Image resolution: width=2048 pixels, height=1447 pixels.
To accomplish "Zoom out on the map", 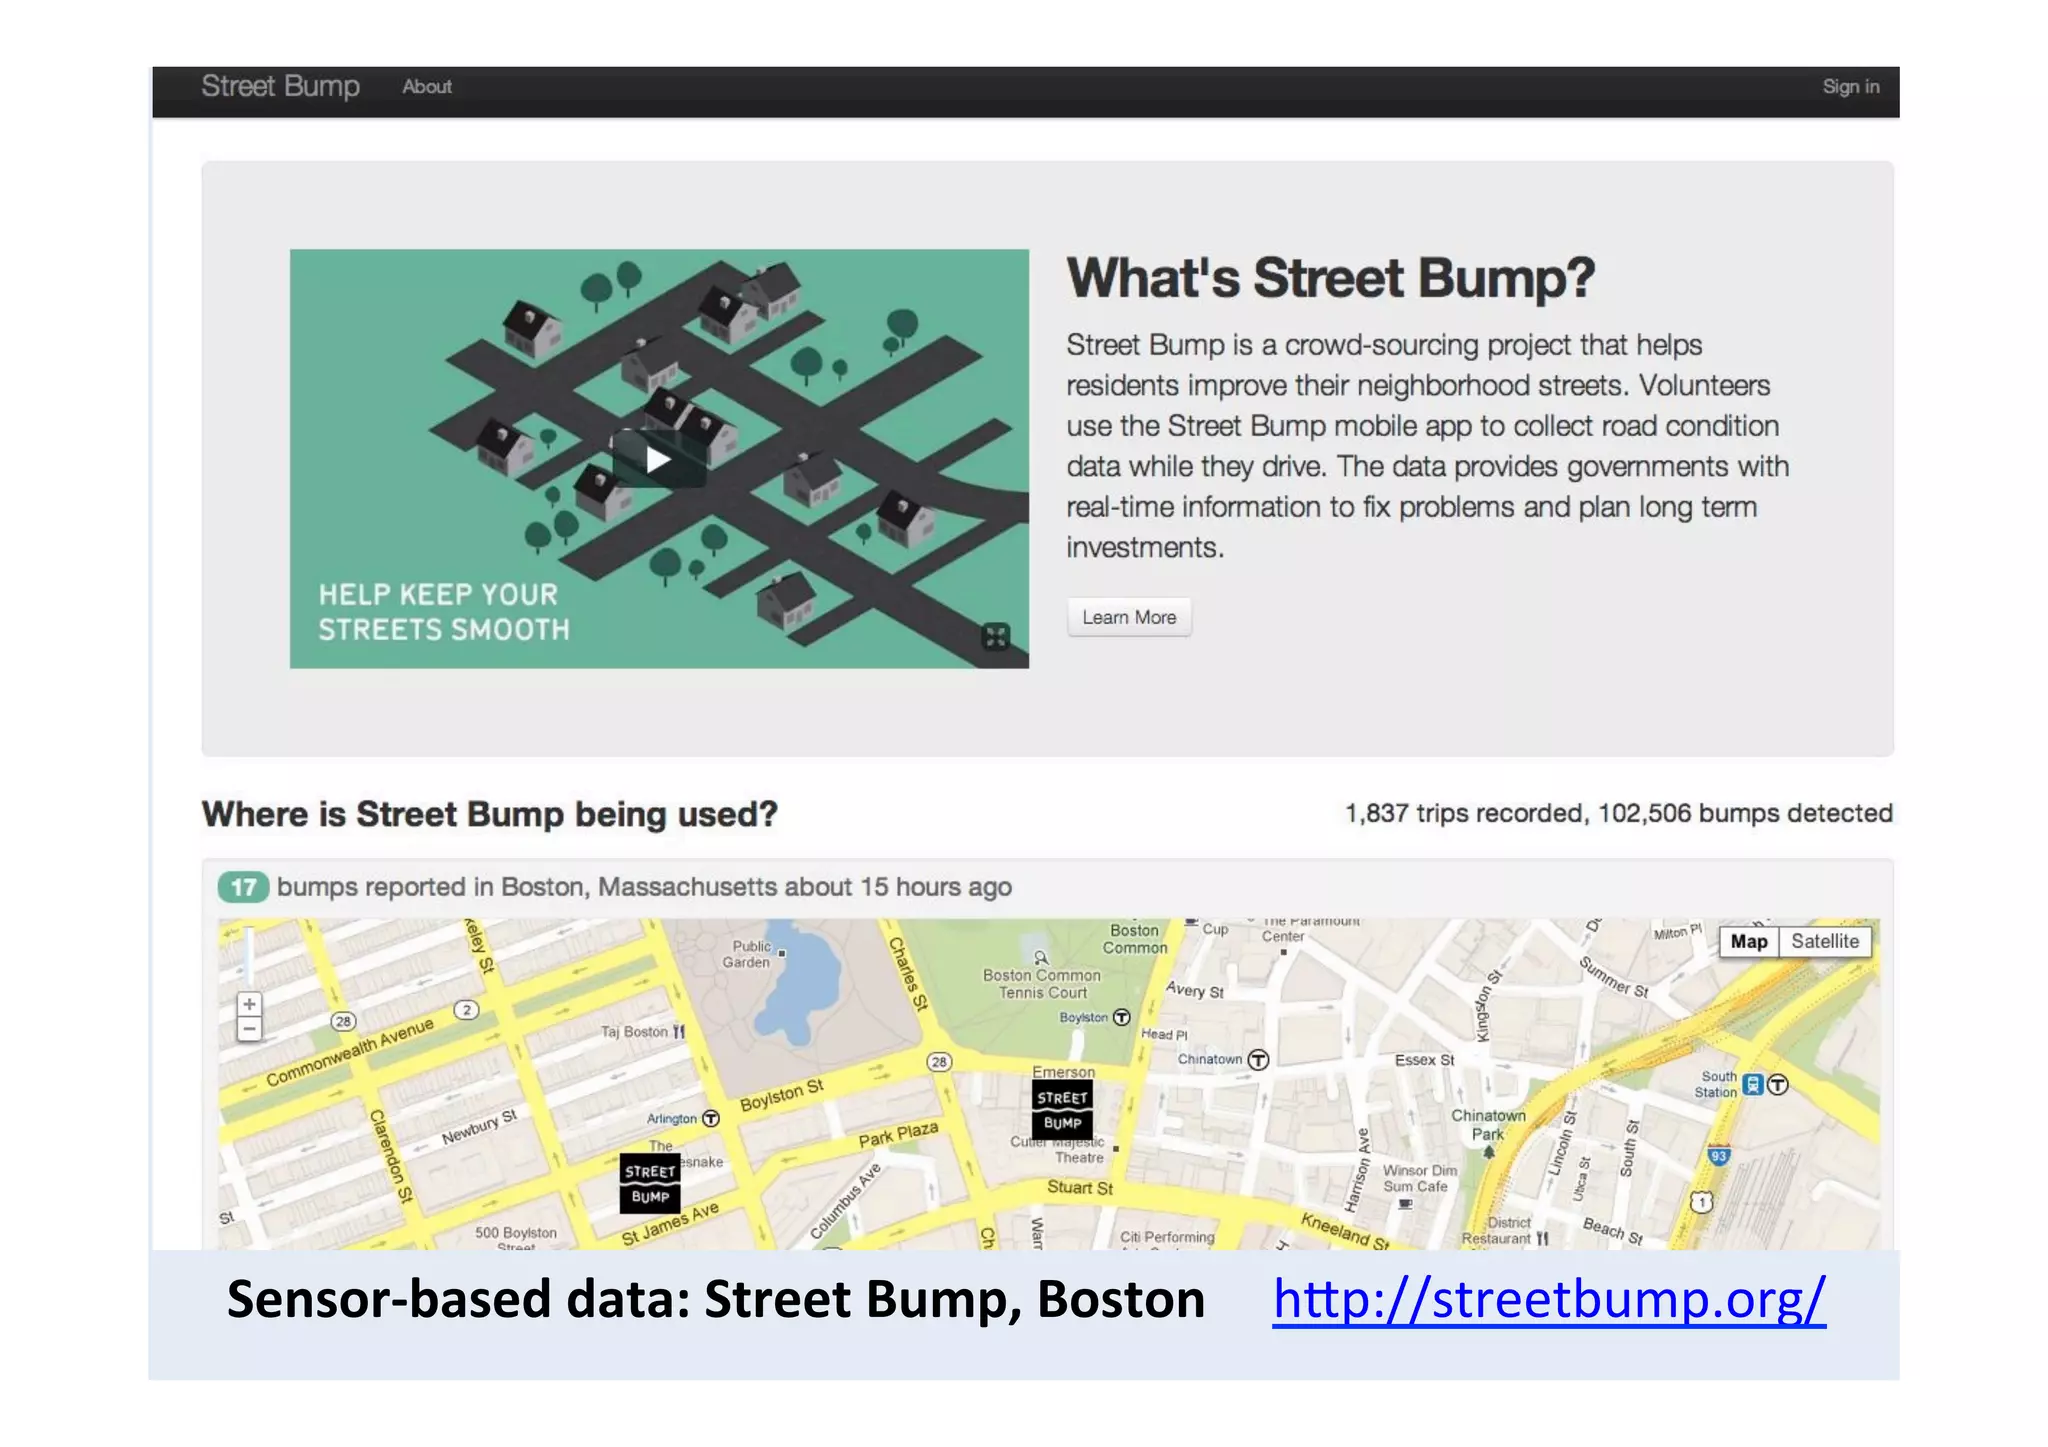I will pos(249,1029).
